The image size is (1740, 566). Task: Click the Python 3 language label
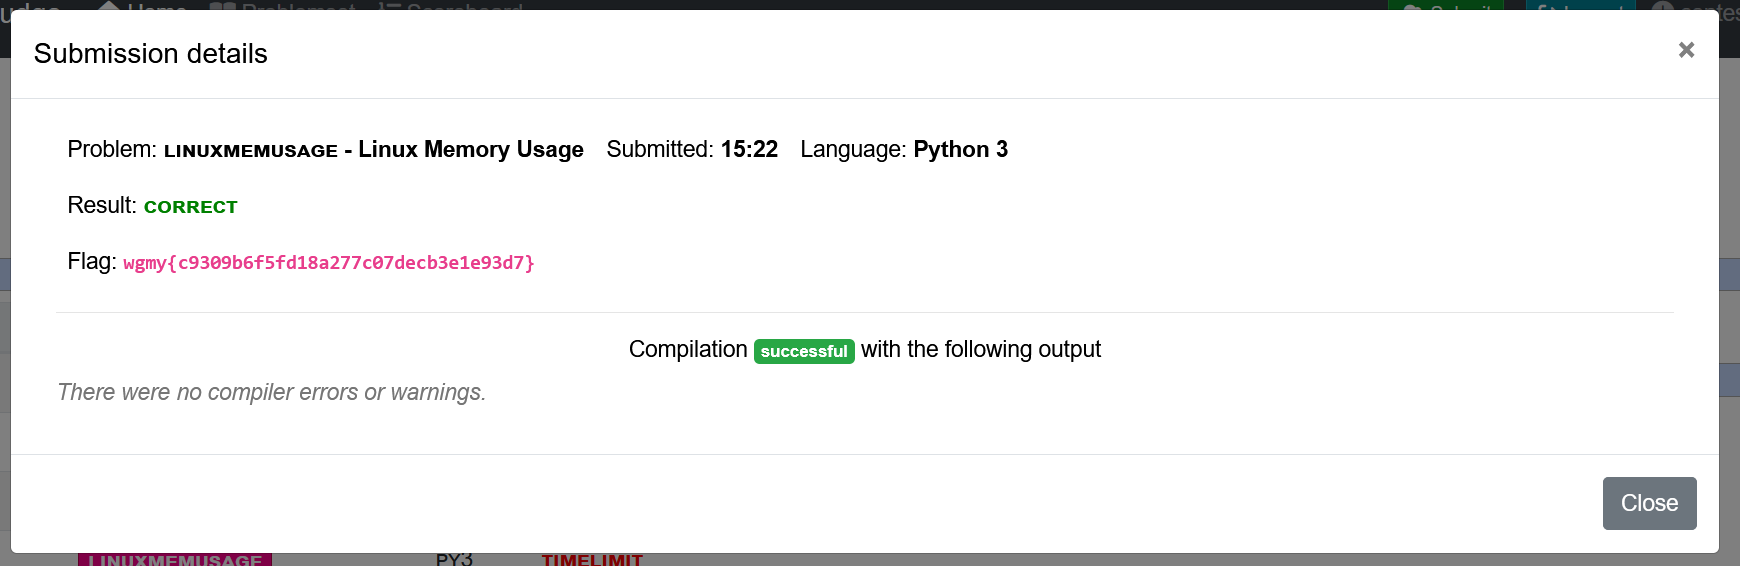(960, 149)
